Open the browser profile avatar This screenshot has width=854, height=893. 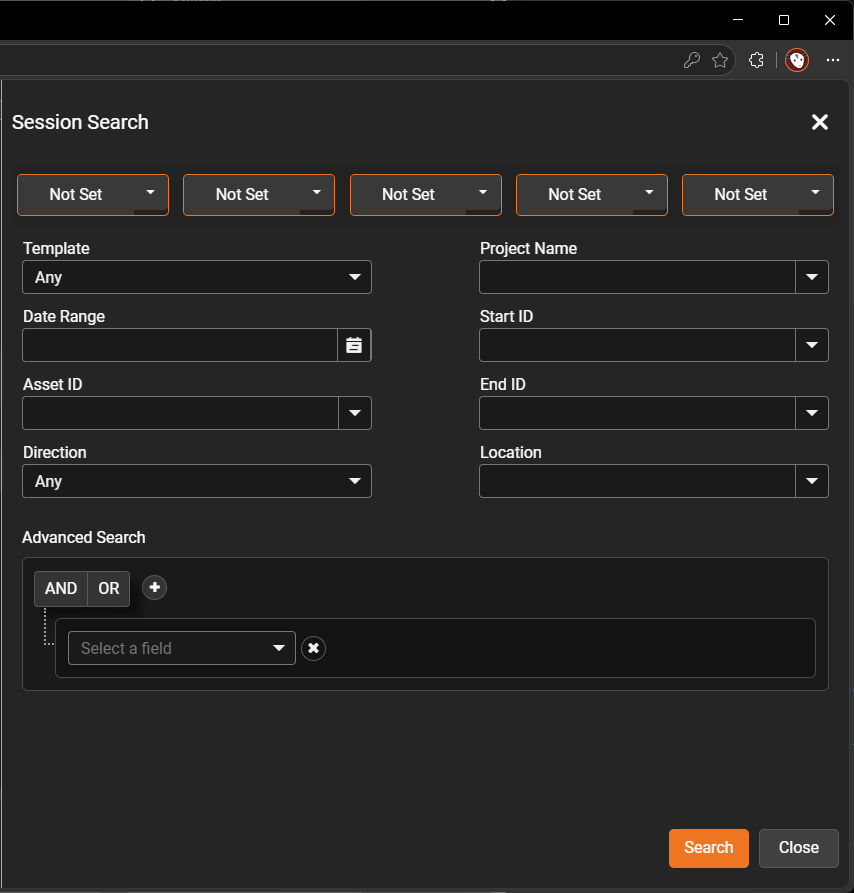click(796, 60)
